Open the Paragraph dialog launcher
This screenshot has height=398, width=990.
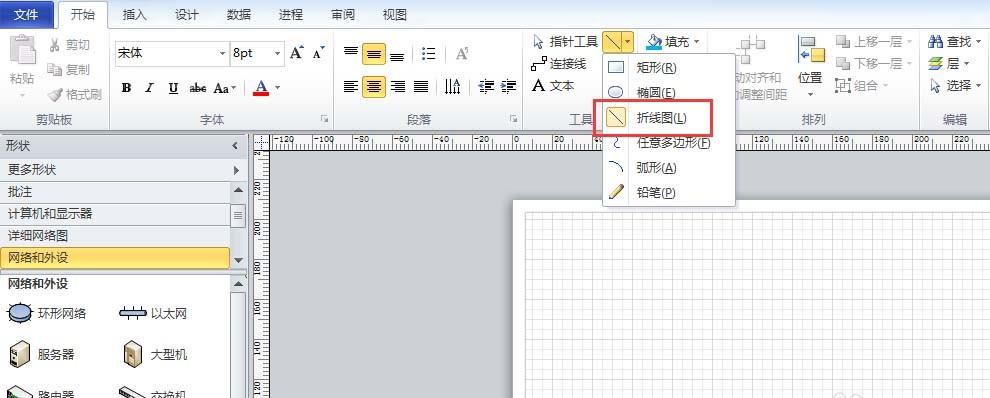514,119
